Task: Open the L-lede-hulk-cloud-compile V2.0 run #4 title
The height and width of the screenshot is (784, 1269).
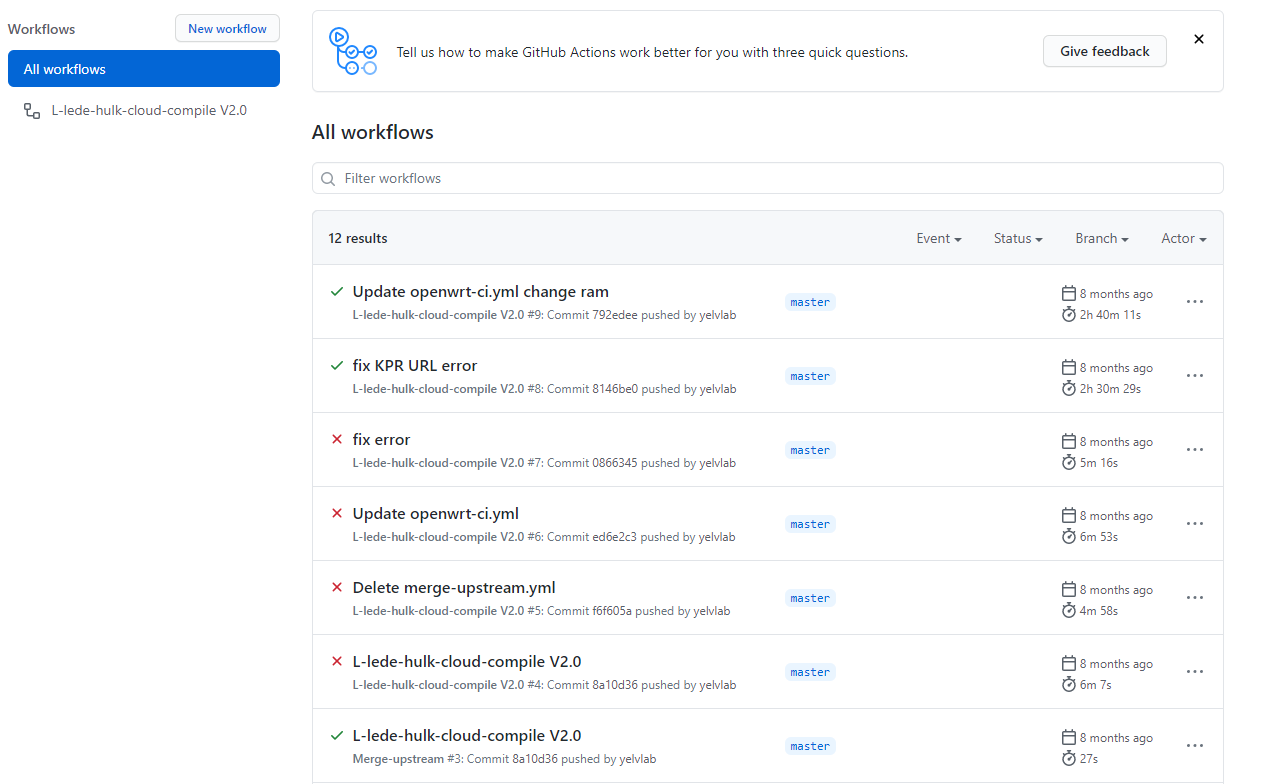Action: pos(467,662)
